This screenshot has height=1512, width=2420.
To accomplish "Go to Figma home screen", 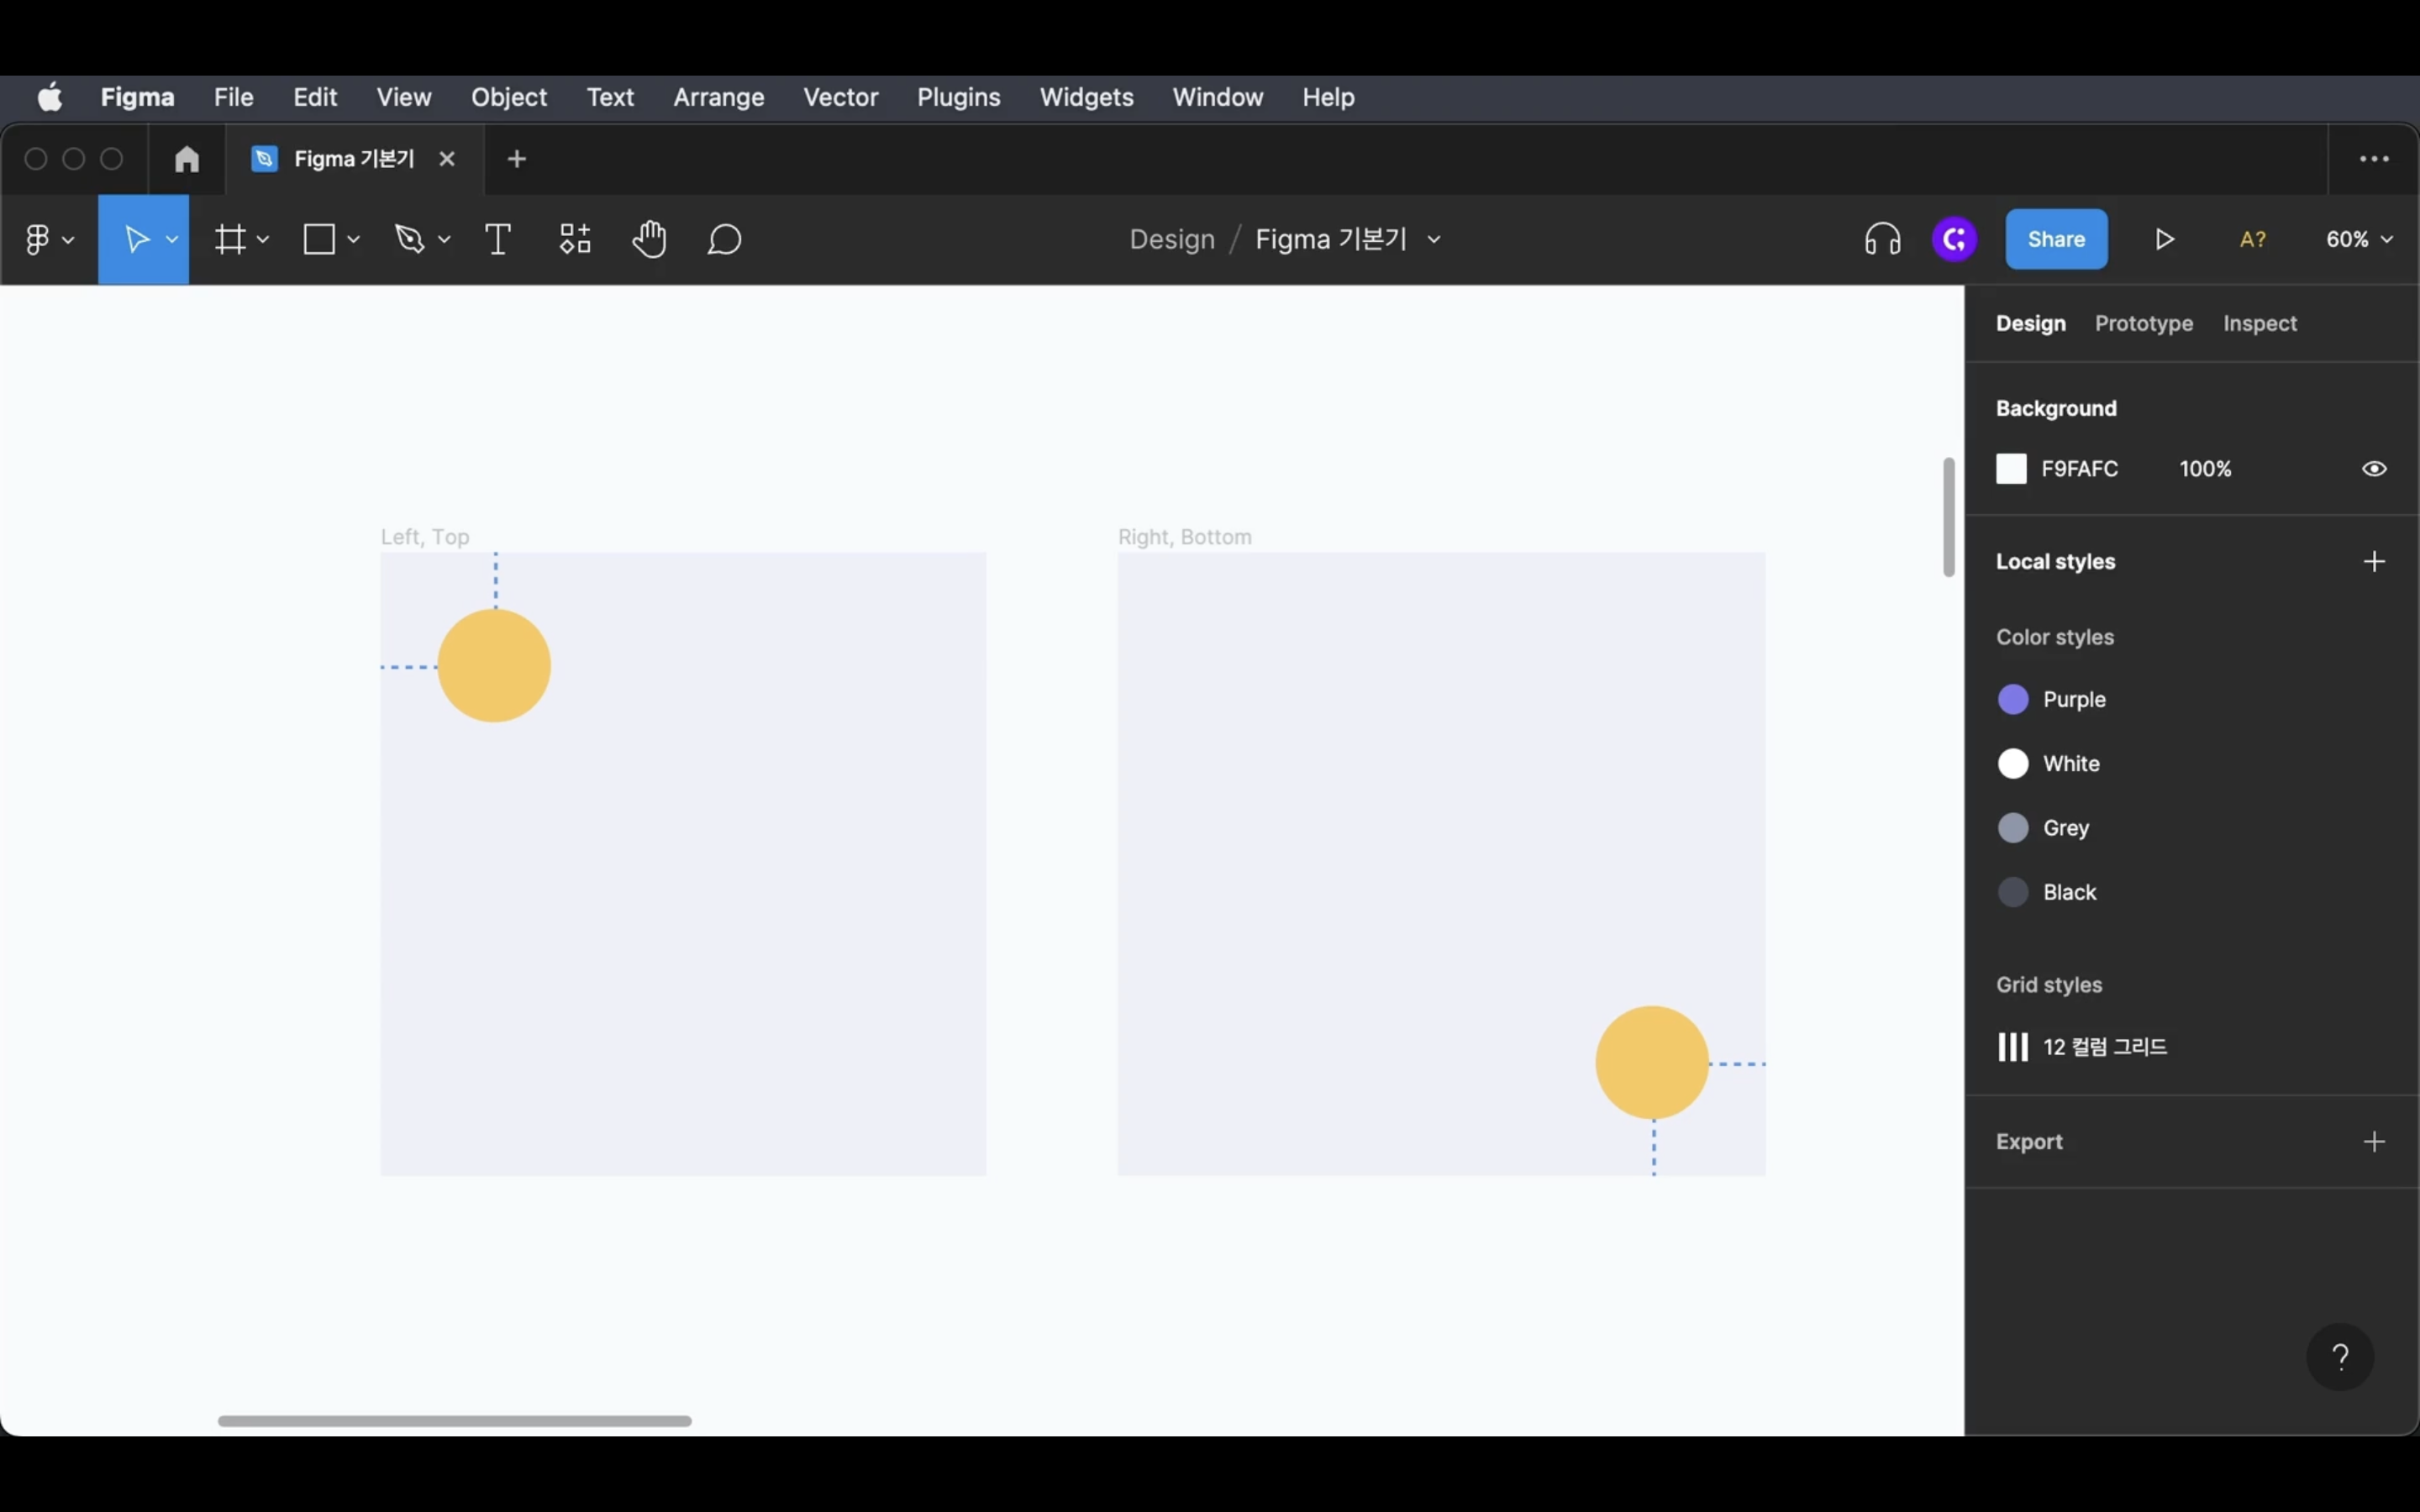I will click(x=187, y=159).
